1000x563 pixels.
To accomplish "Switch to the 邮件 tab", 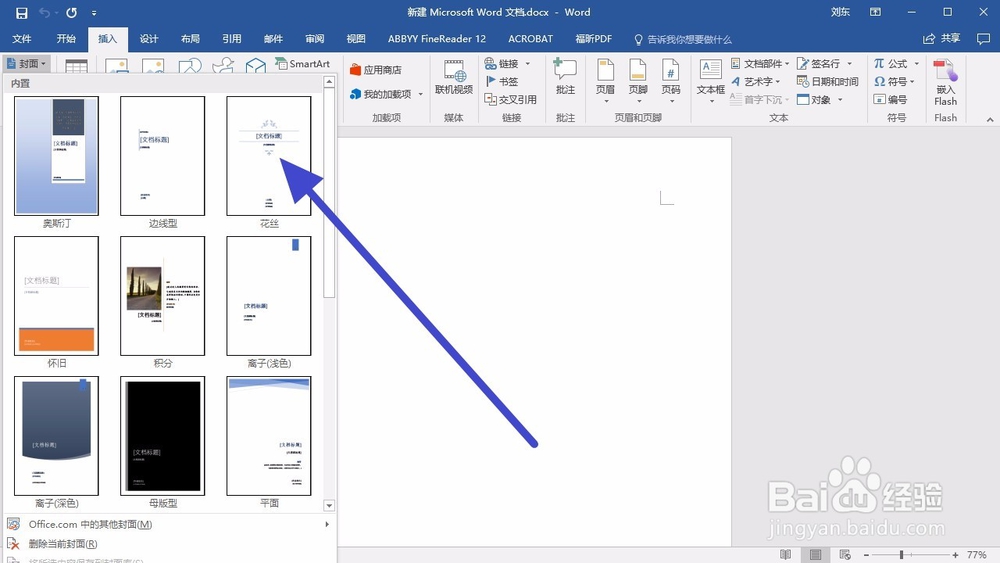I will coord(273,39).
